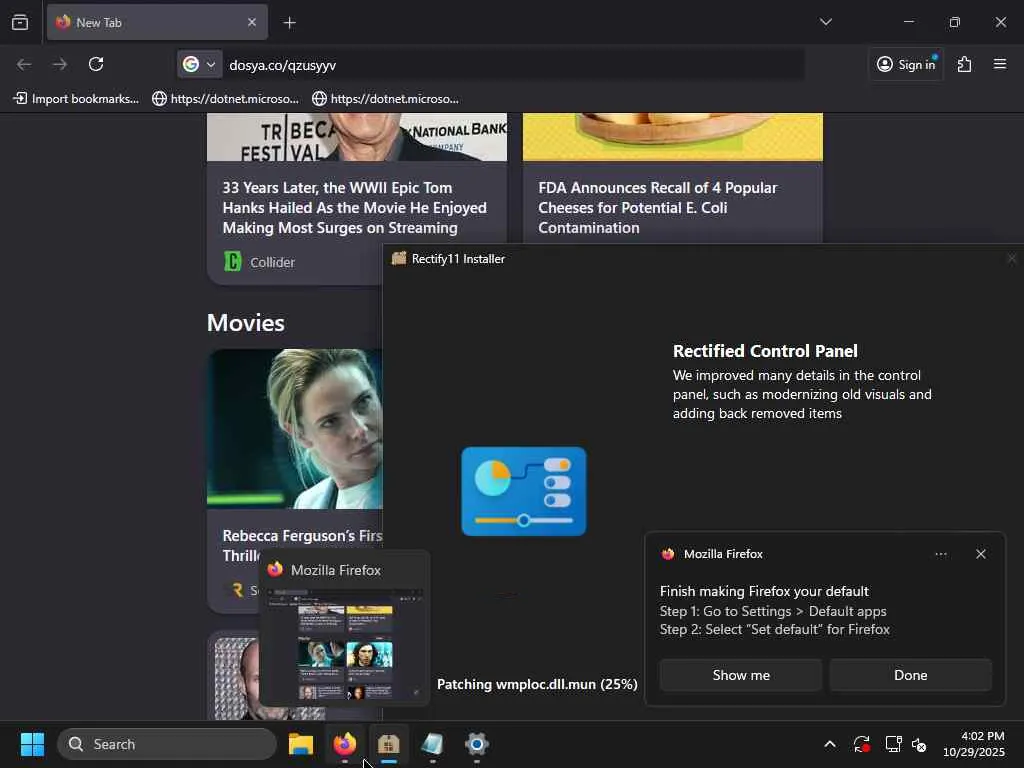
Task: Select the New Tab browser tab
Action: (157, 22)
